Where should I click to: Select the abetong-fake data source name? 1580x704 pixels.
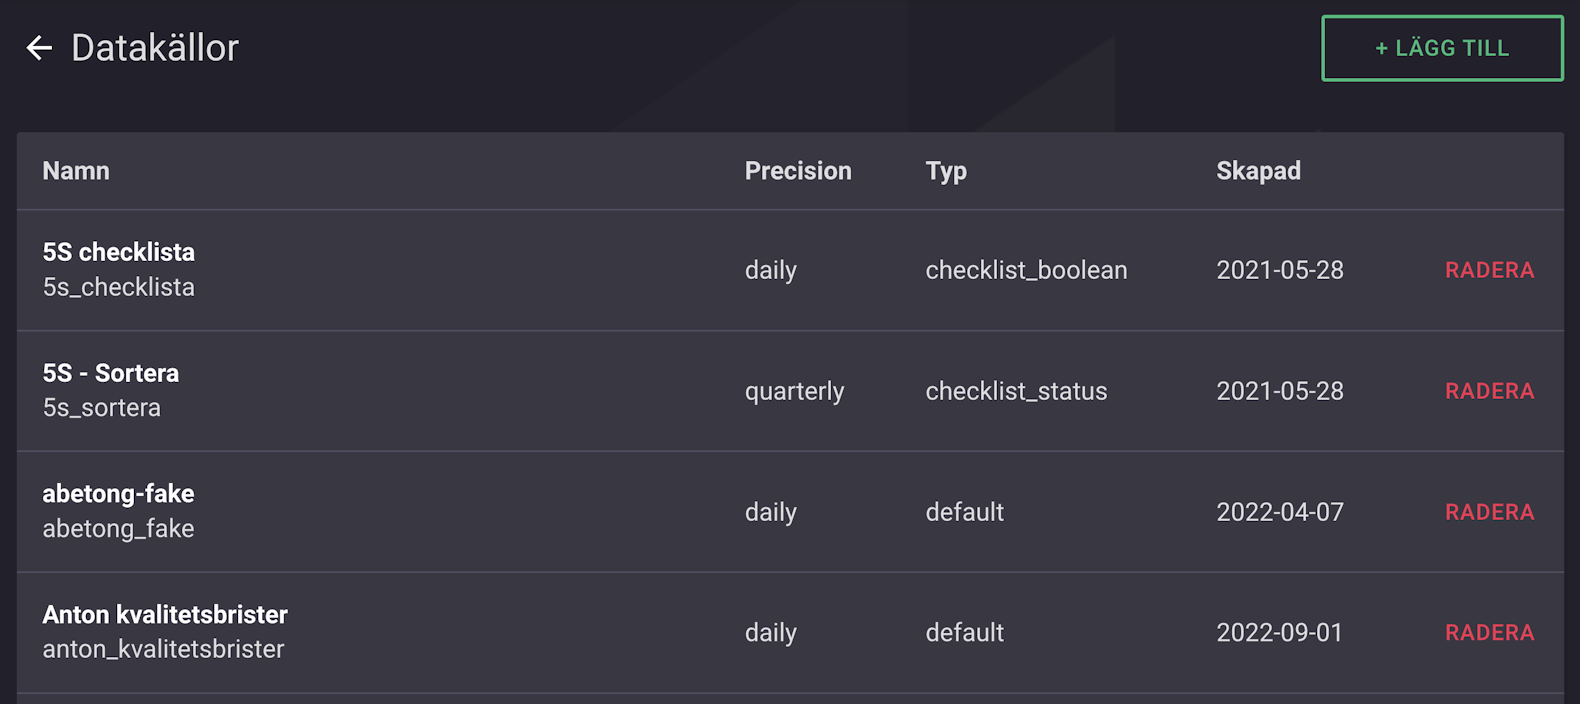[118, 494]
